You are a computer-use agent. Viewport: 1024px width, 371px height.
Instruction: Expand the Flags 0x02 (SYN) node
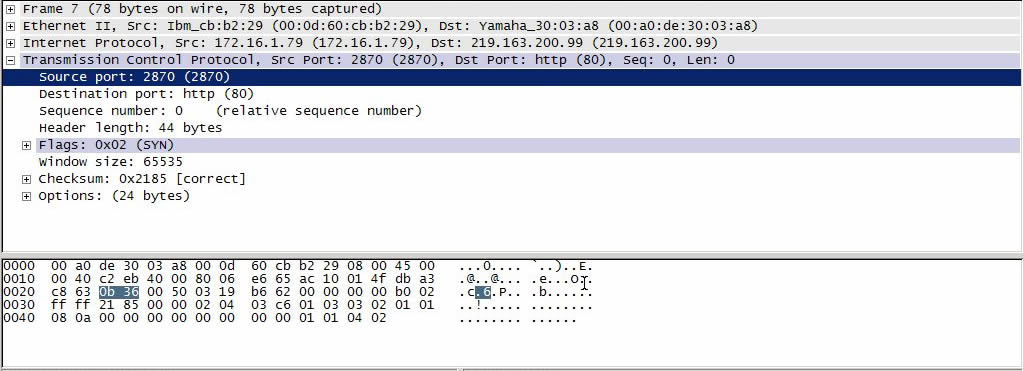pos(27,145)
